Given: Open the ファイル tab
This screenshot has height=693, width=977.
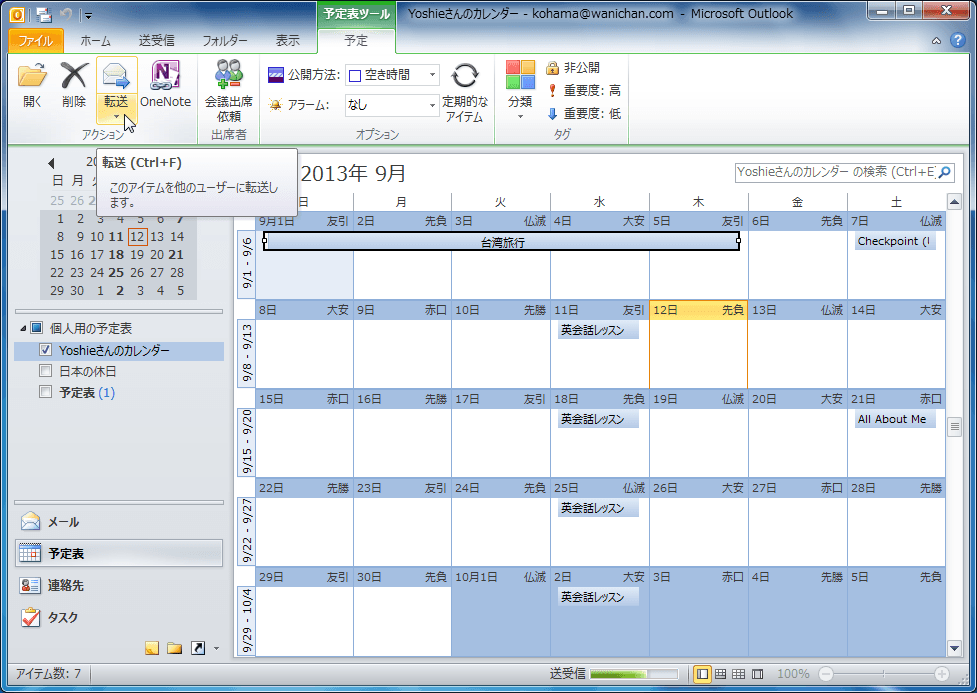Looking at the screenshot, I should pos(36,41).
